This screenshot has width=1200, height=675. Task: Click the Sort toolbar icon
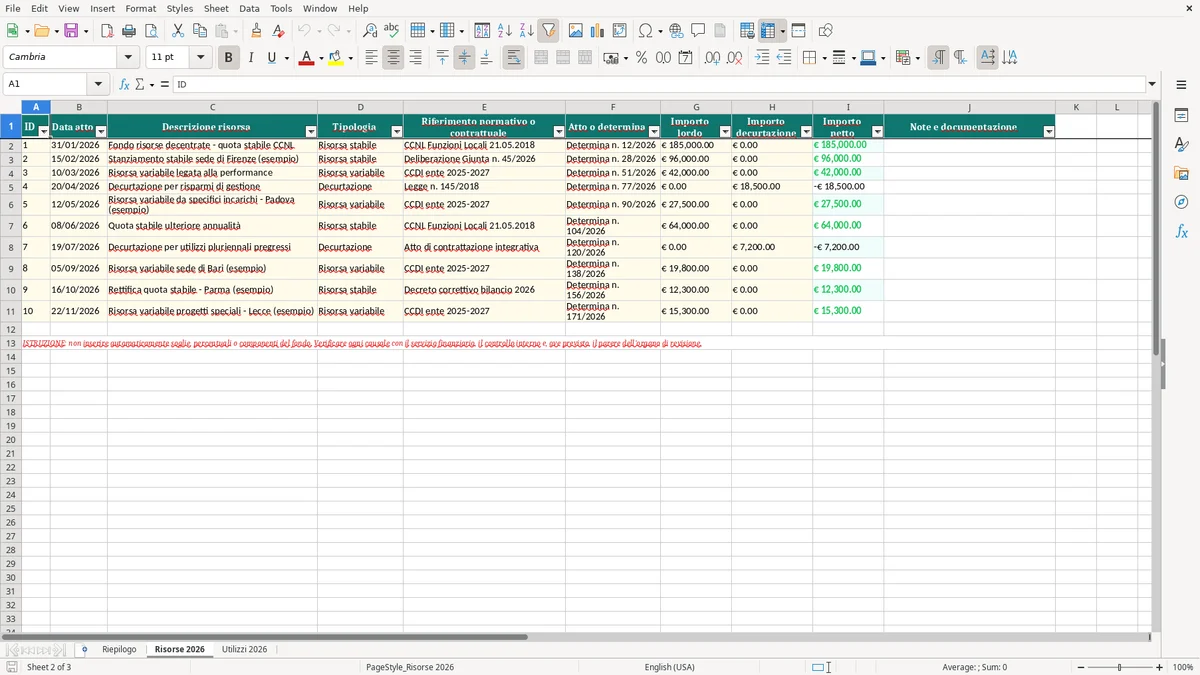tap(482, 31)
